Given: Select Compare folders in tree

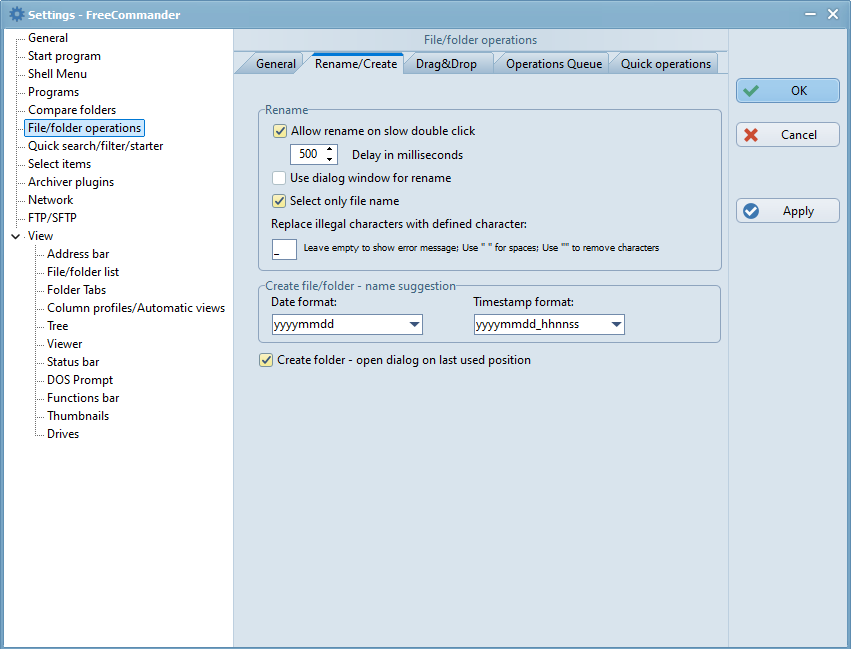Looking at the screenshot, I should [72, 110].
